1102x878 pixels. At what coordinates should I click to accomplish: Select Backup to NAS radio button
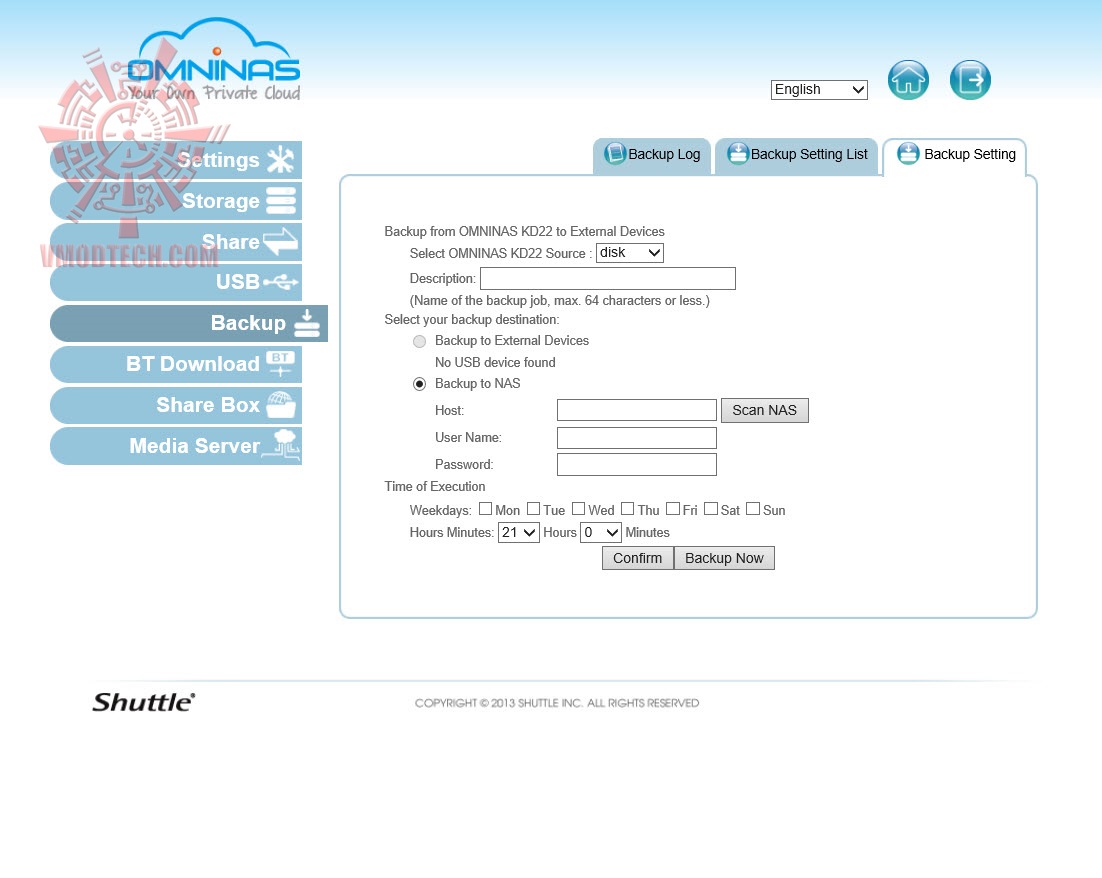420,384
